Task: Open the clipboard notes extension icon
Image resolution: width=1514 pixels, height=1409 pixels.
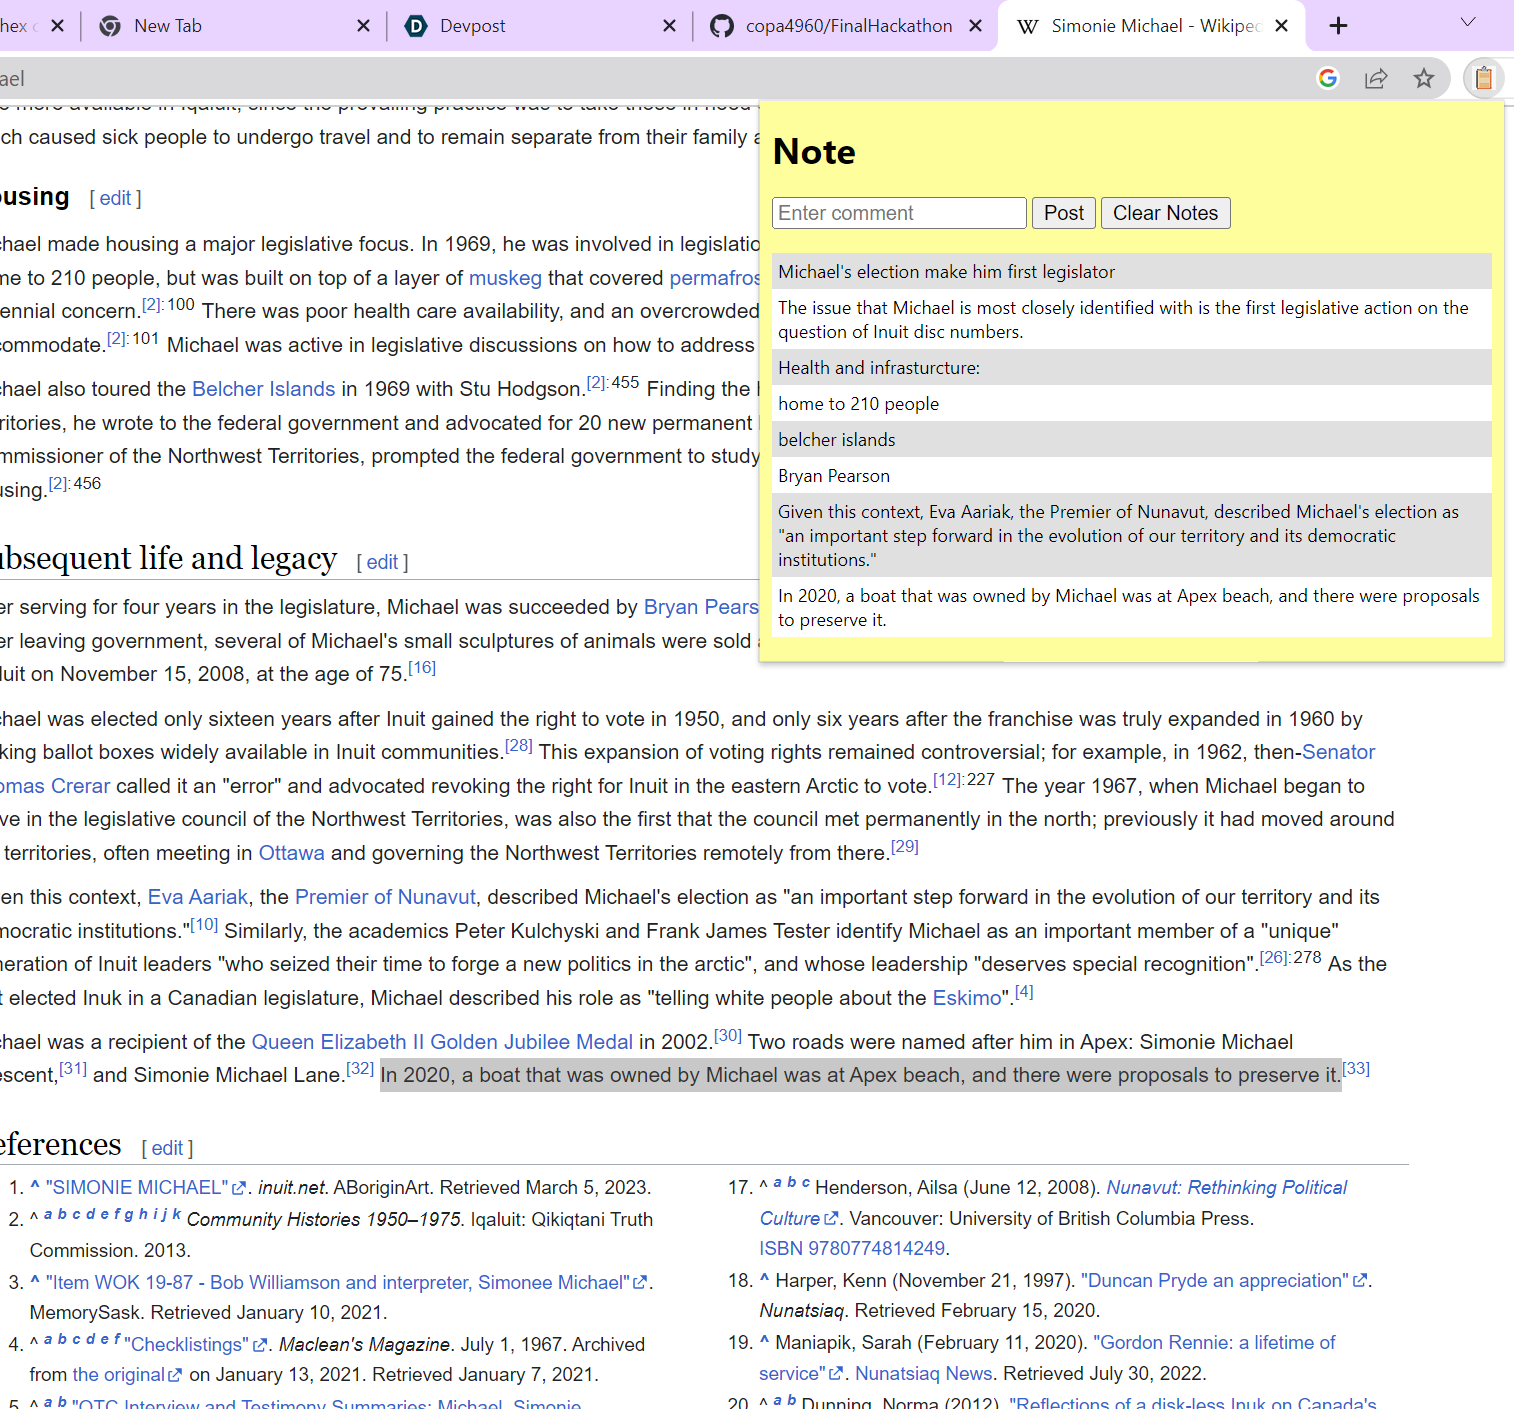Action: click(1484, 78)
